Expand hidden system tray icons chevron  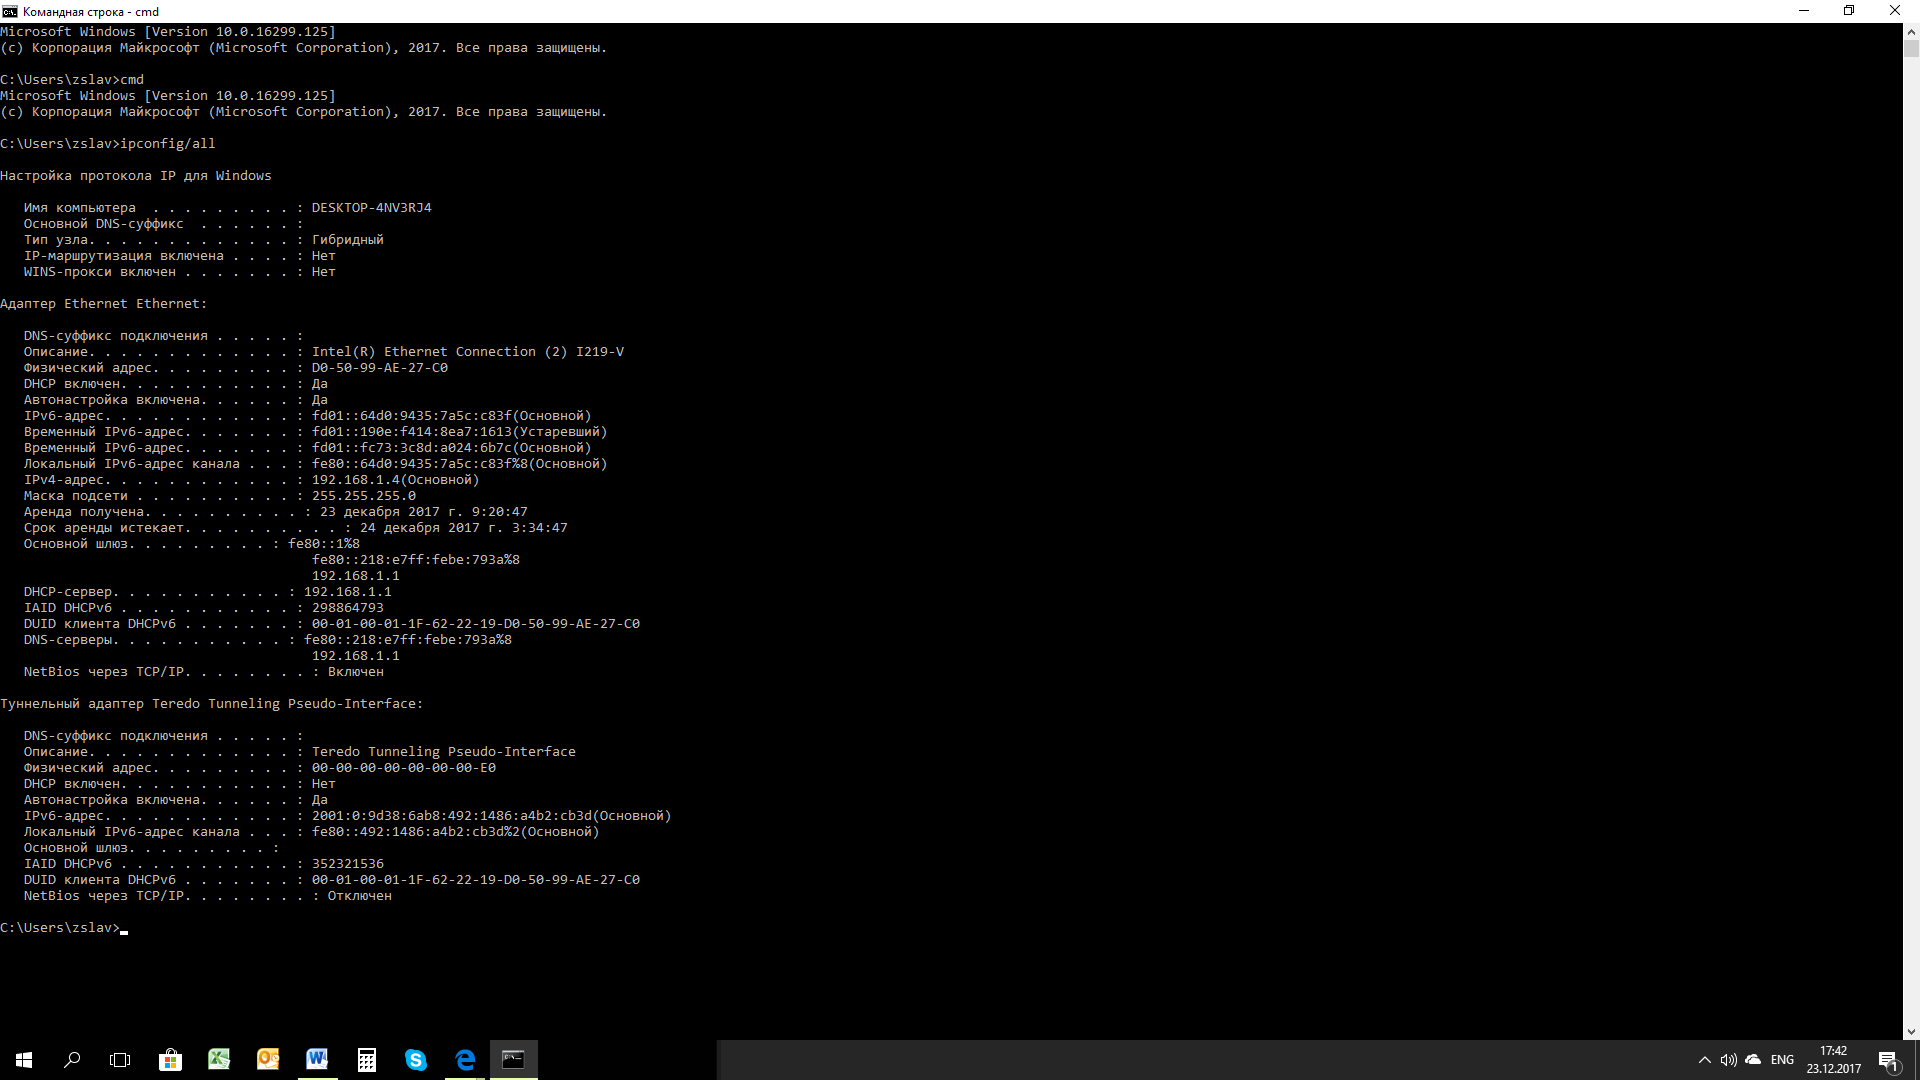pos(1704,1060)
